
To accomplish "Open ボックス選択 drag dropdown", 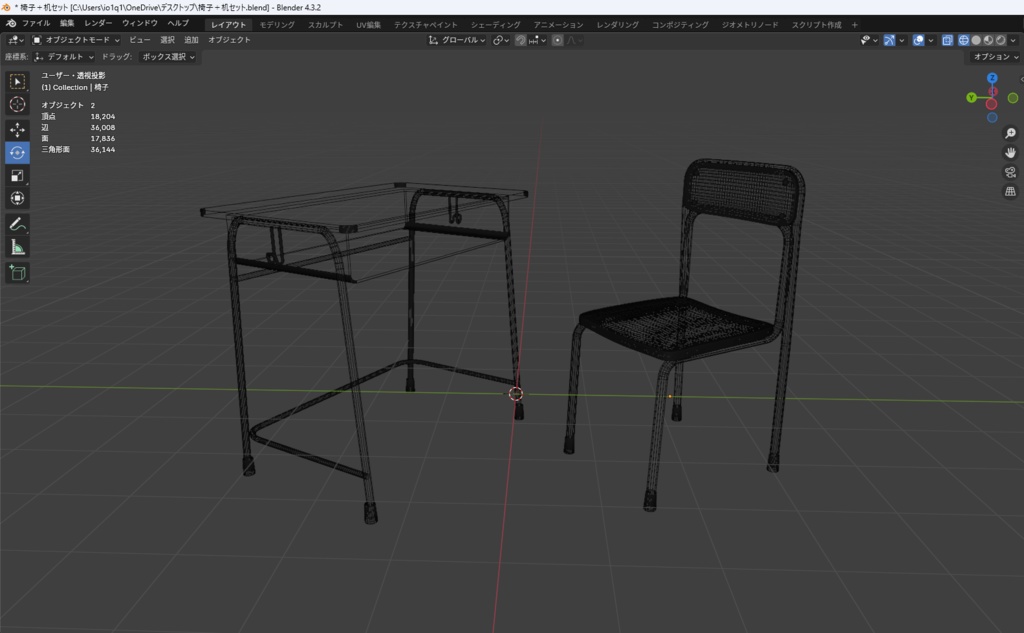I will [x=168, y=57].
